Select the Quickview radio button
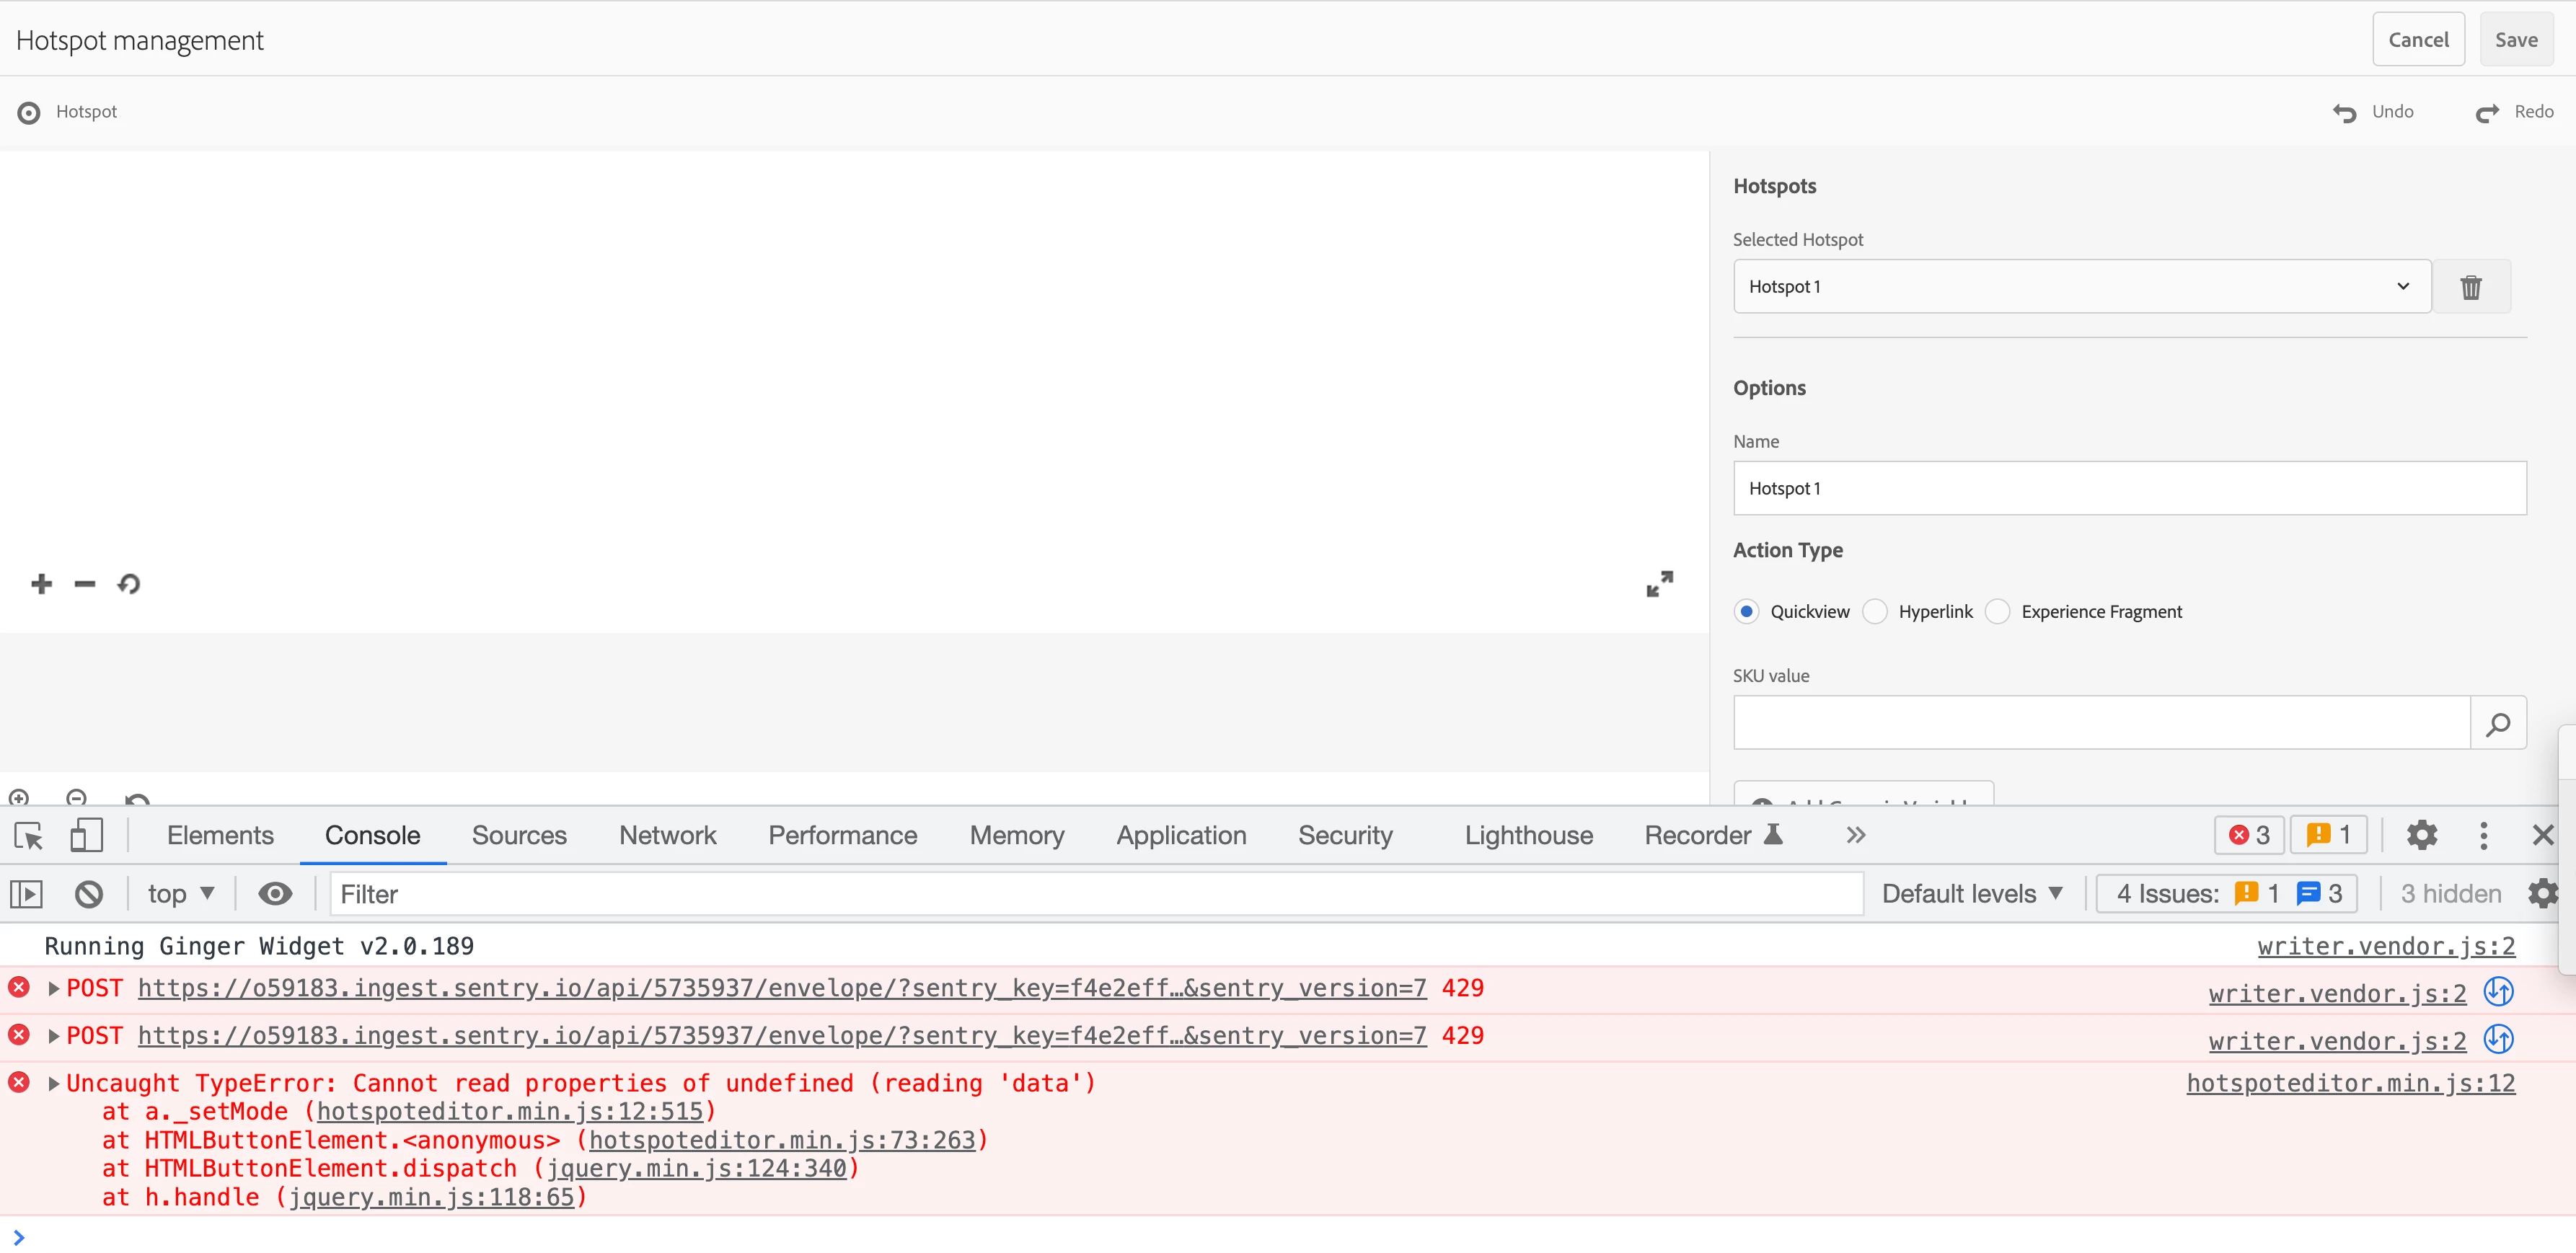2576x1253 pixels. [1746, 611]
